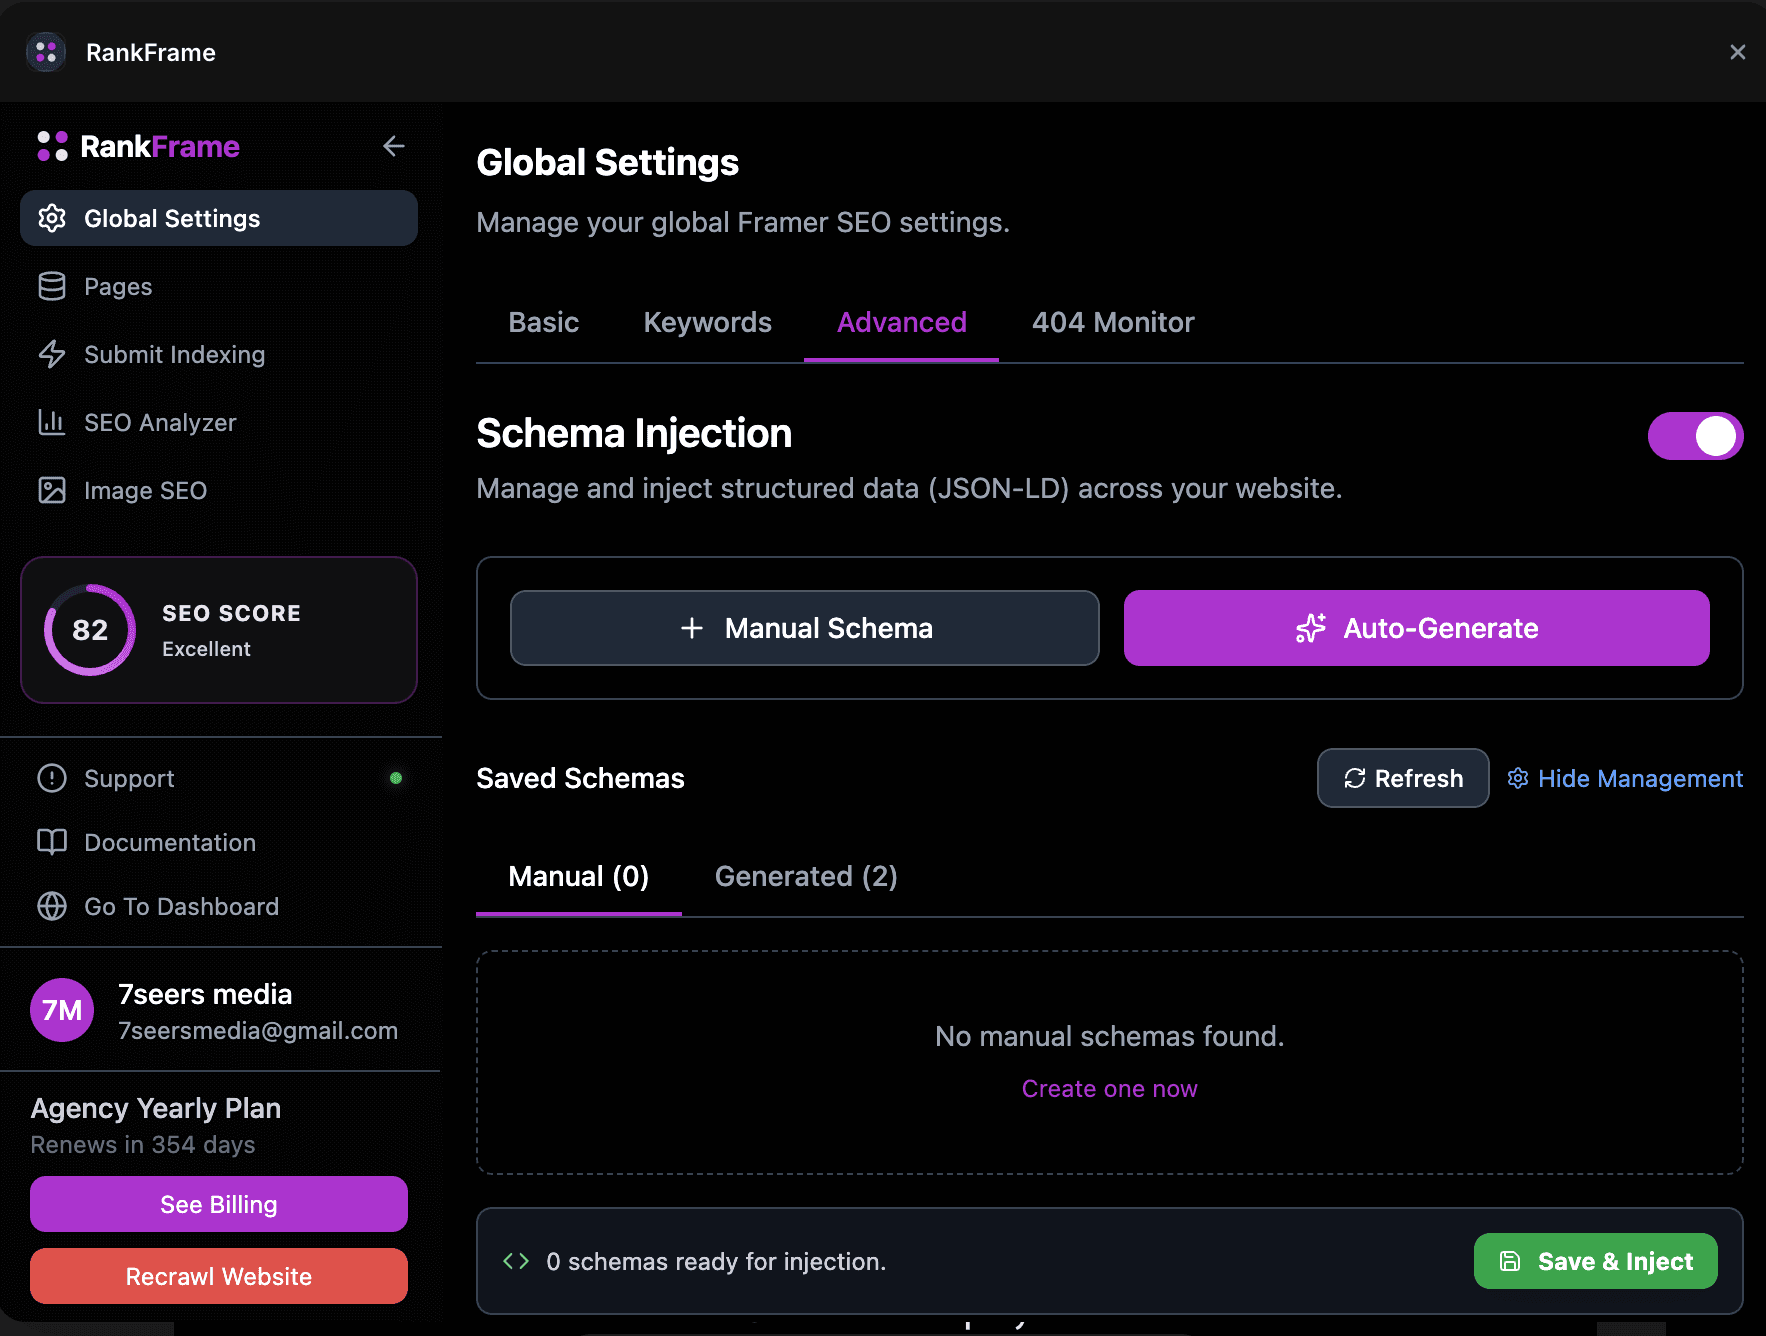
Task: Add a Manual Schema
Action: click(805, 628)
